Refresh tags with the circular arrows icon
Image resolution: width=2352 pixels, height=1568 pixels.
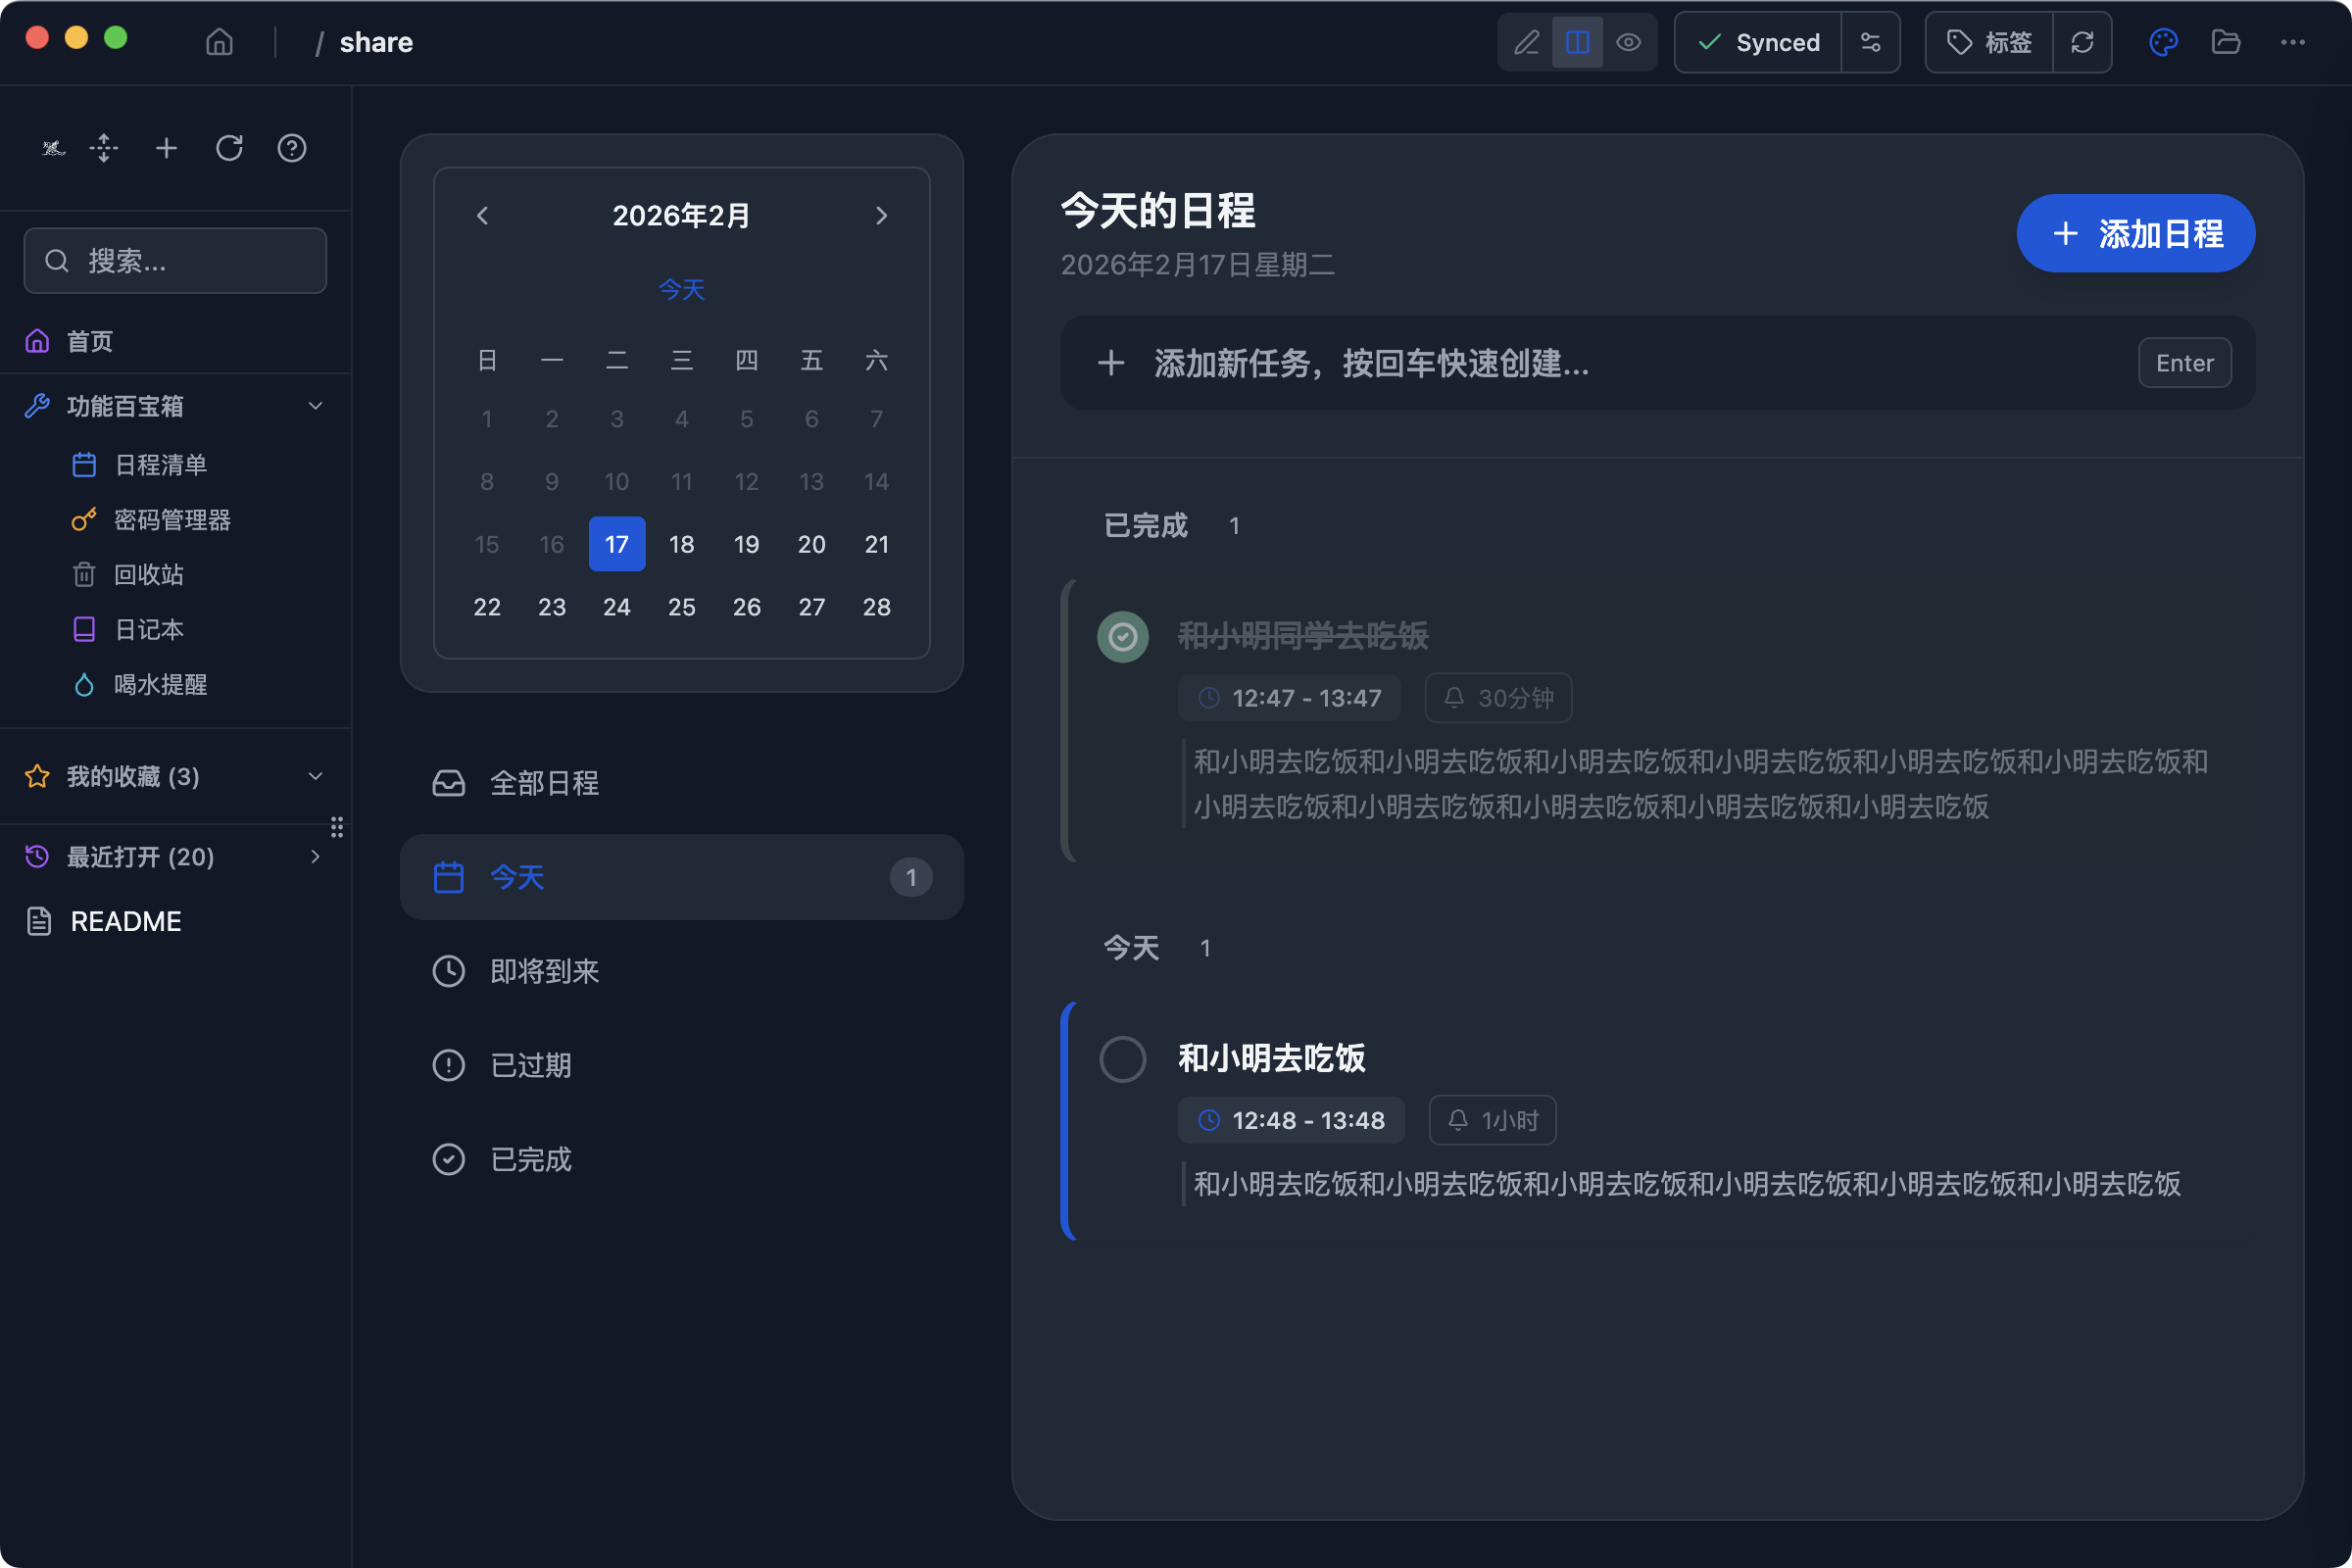(x=2083, y=42)
